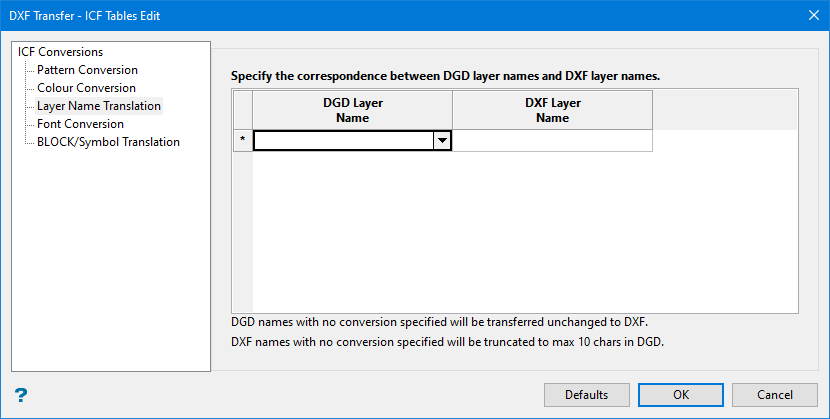Click inside the DGD Layer Name combo field

(343, 141)
